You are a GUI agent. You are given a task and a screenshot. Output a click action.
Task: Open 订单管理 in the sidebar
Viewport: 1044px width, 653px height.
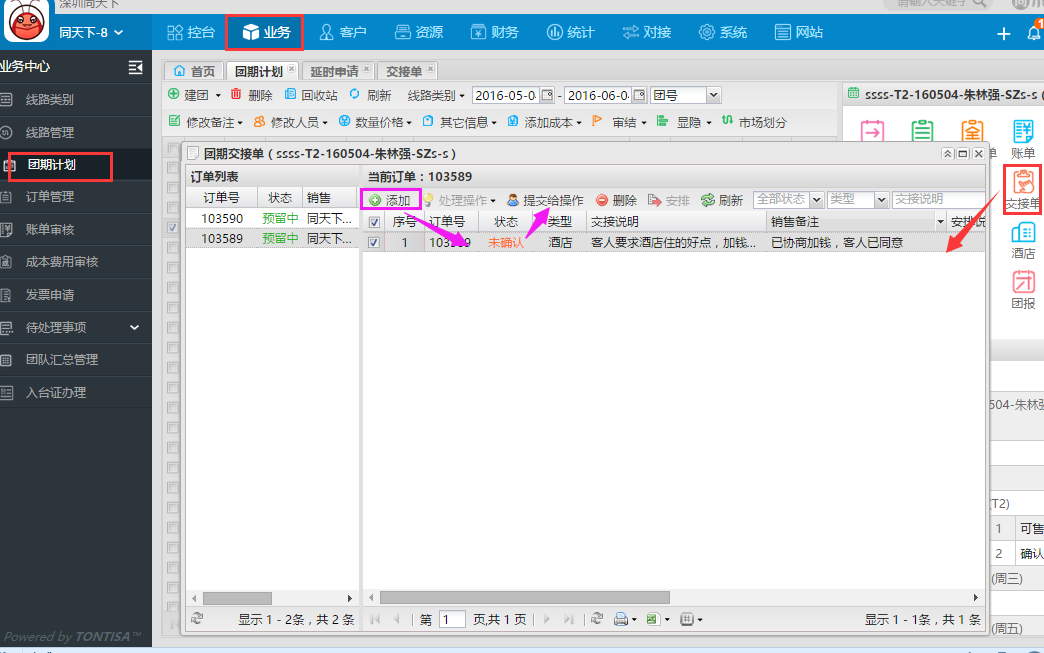point(75,197)
